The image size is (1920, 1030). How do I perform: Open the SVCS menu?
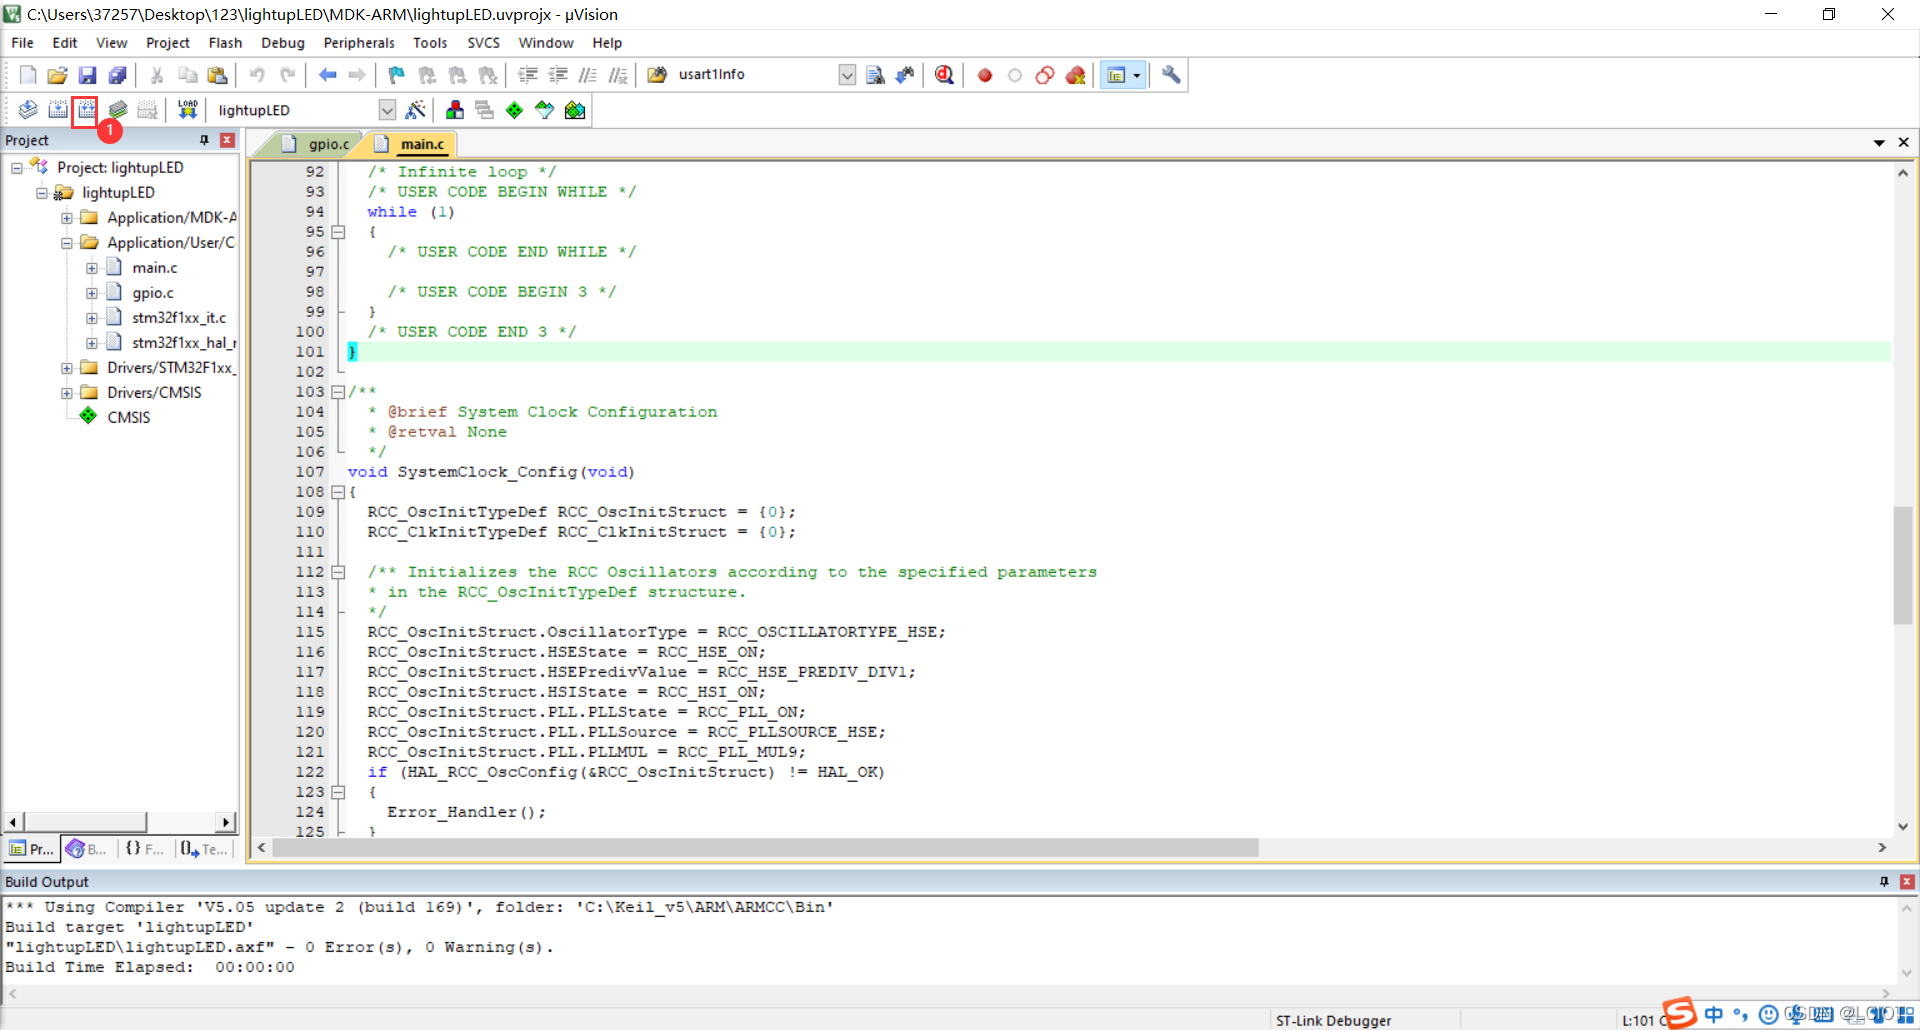483,43
